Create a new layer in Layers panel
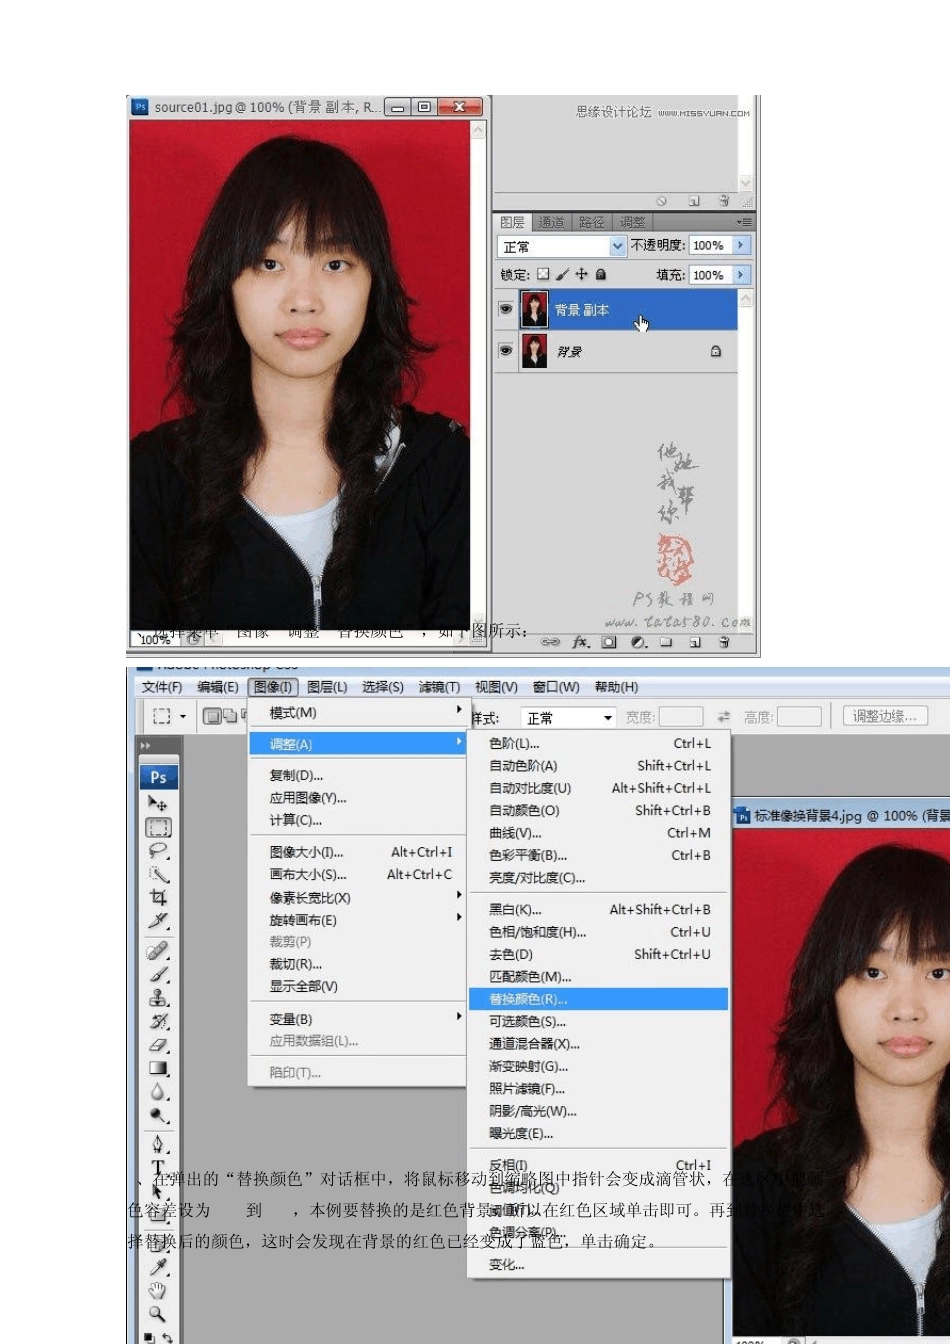Image resolution: width=950 pixels, height=1344 pixels. [x=695, y=642]
